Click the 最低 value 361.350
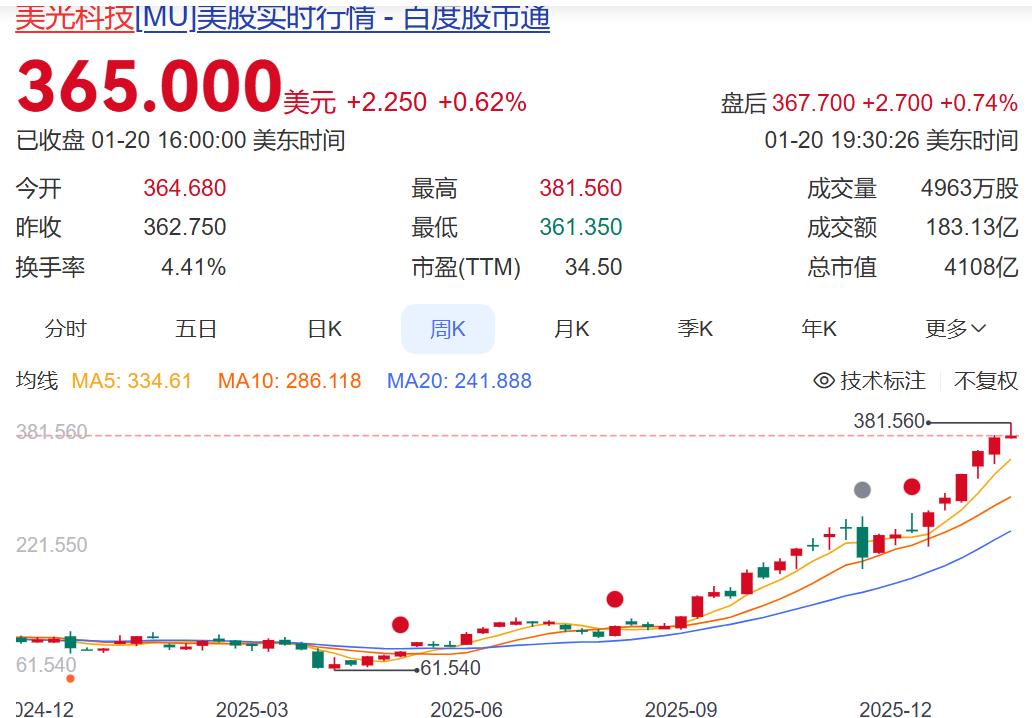Viewport: 1032px width, 718px height. pos(580,227)
